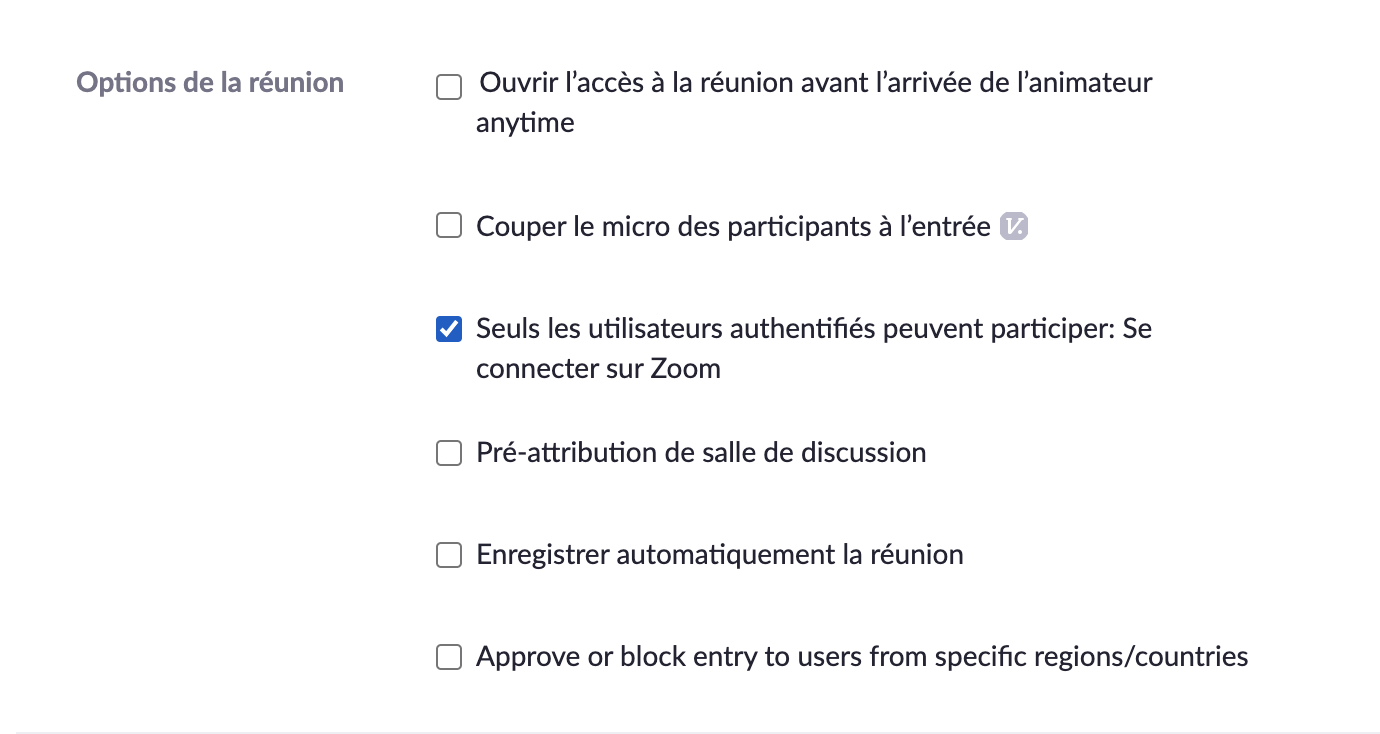The image size is (1380, 734).
Task: Enable opening the meeting before the host arrives
Action: tap(449, 87)
